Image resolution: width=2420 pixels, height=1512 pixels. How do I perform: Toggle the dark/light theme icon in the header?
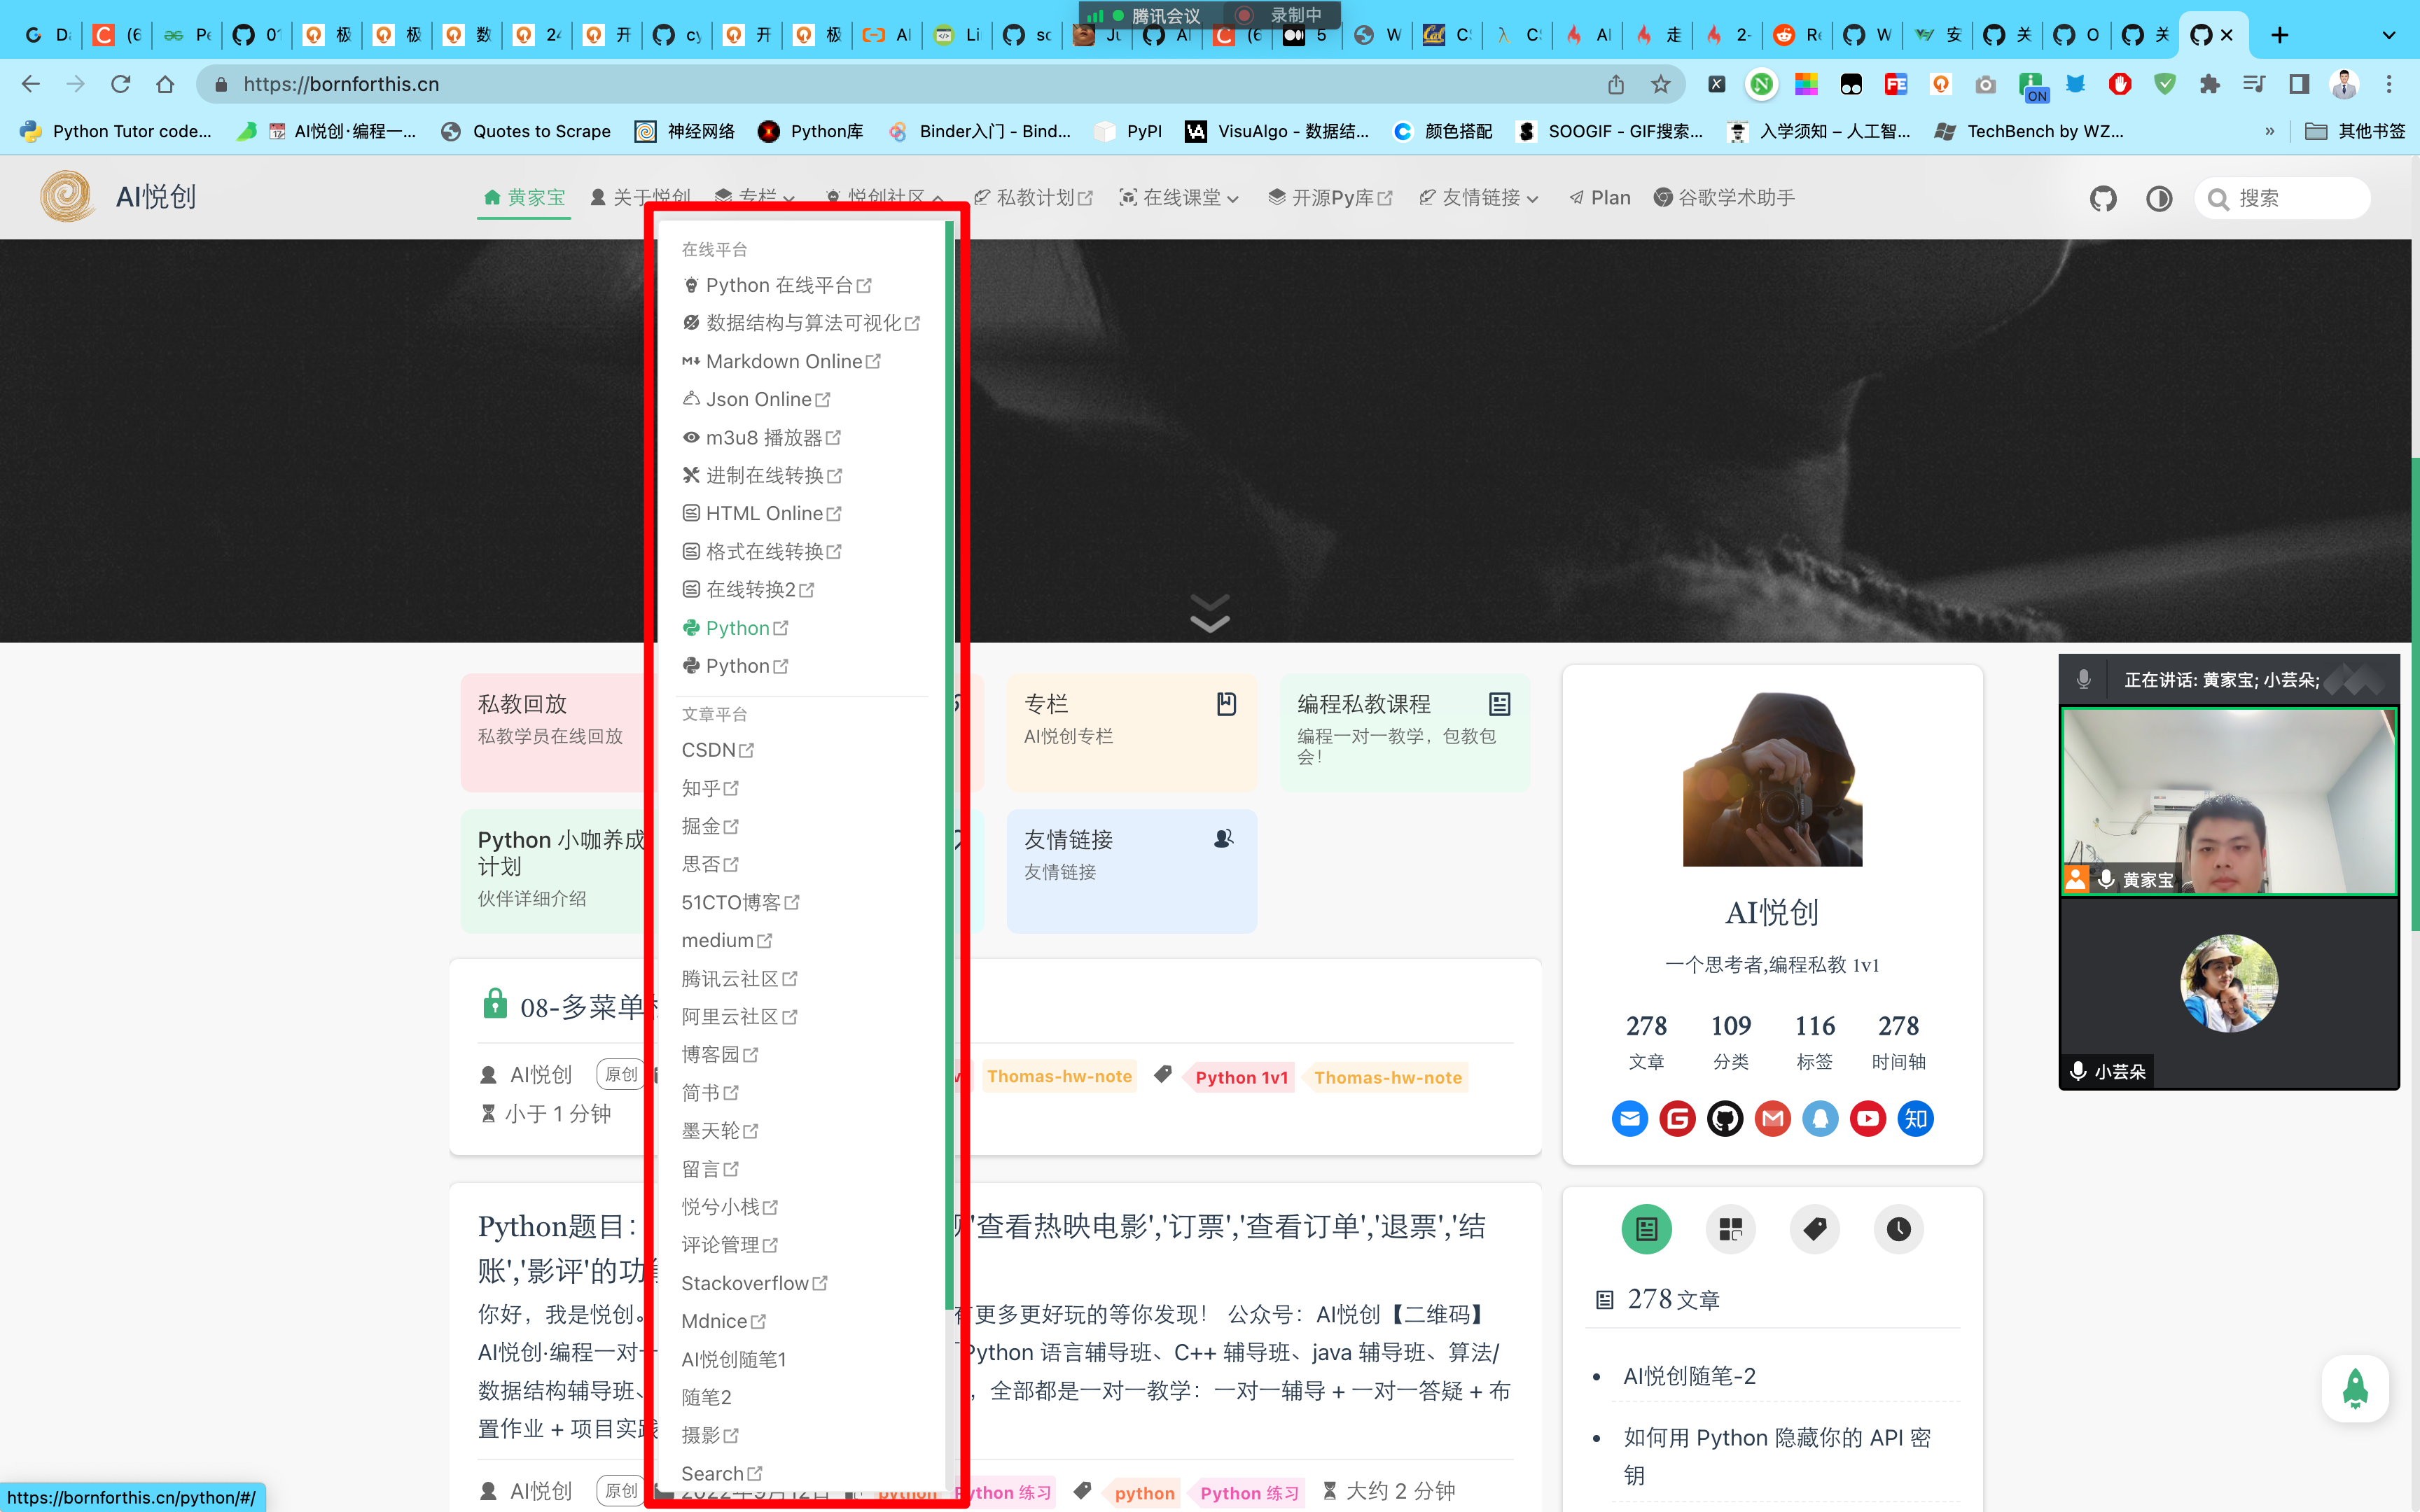[x=2159, y=198]
